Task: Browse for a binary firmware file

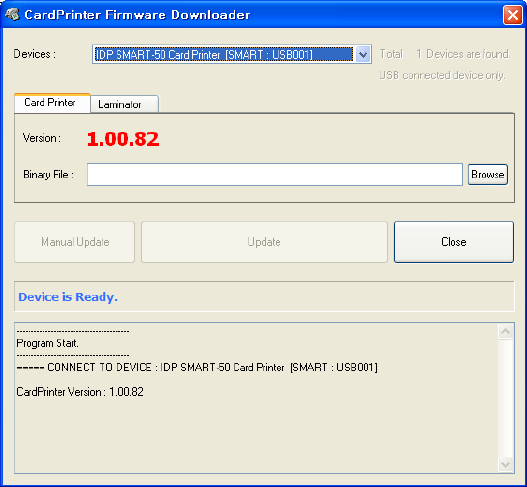Action: (487, 174)
